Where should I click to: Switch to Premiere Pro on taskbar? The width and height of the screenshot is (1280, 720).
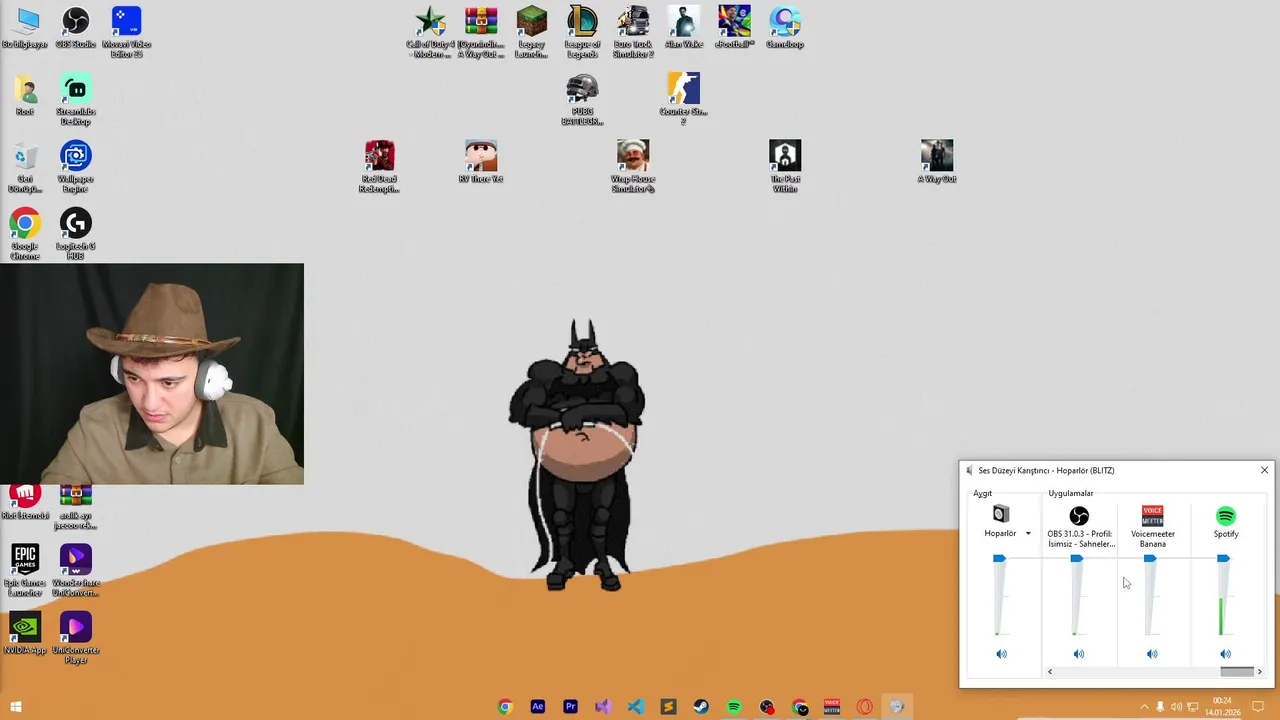570,707
